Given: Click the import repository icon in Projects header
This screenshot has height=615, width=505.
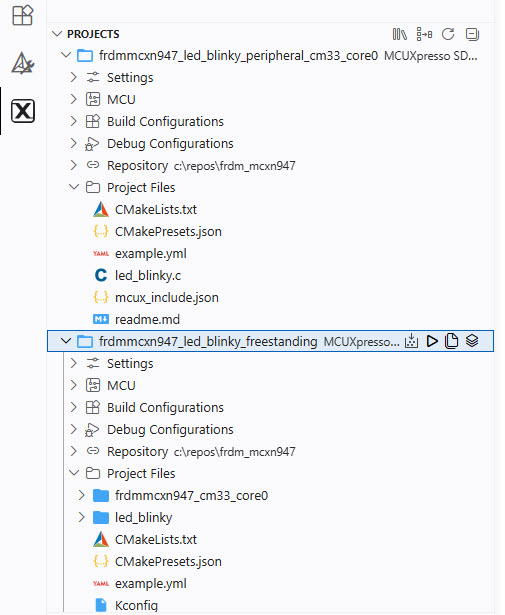Looking at the screenshot, I should [400, 34].
